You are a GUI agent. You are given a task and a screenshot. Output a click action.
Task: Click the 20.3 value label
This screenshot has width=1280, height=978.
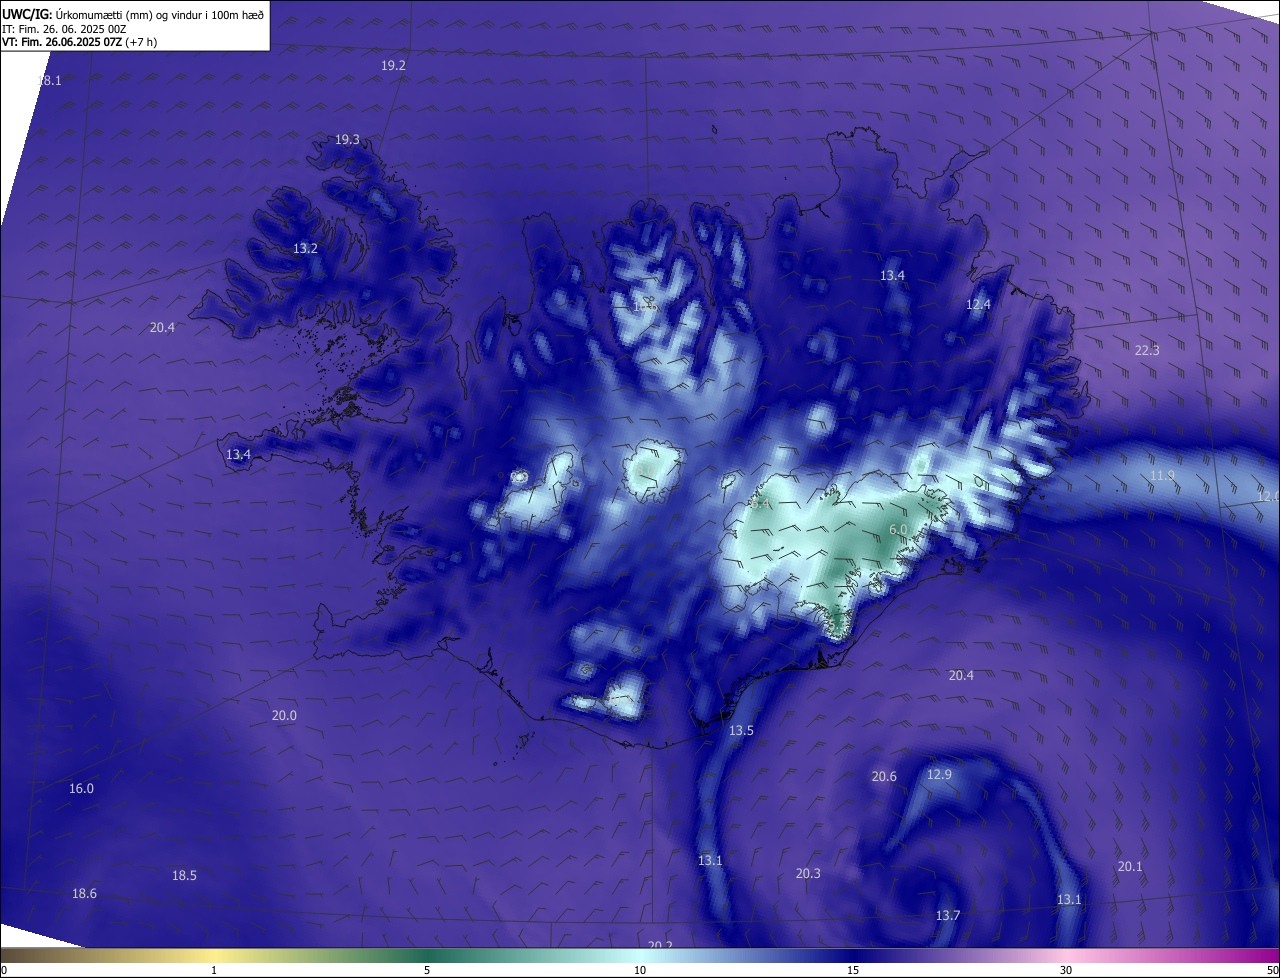pos(808,874)
